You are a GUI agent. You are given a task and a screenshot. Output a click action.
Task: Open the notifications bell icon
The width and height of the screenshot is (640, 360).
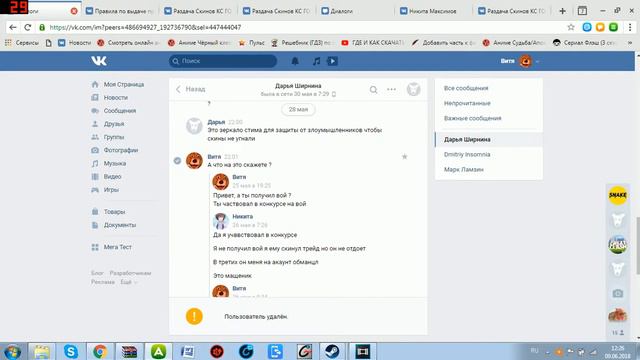coord(295,61)
